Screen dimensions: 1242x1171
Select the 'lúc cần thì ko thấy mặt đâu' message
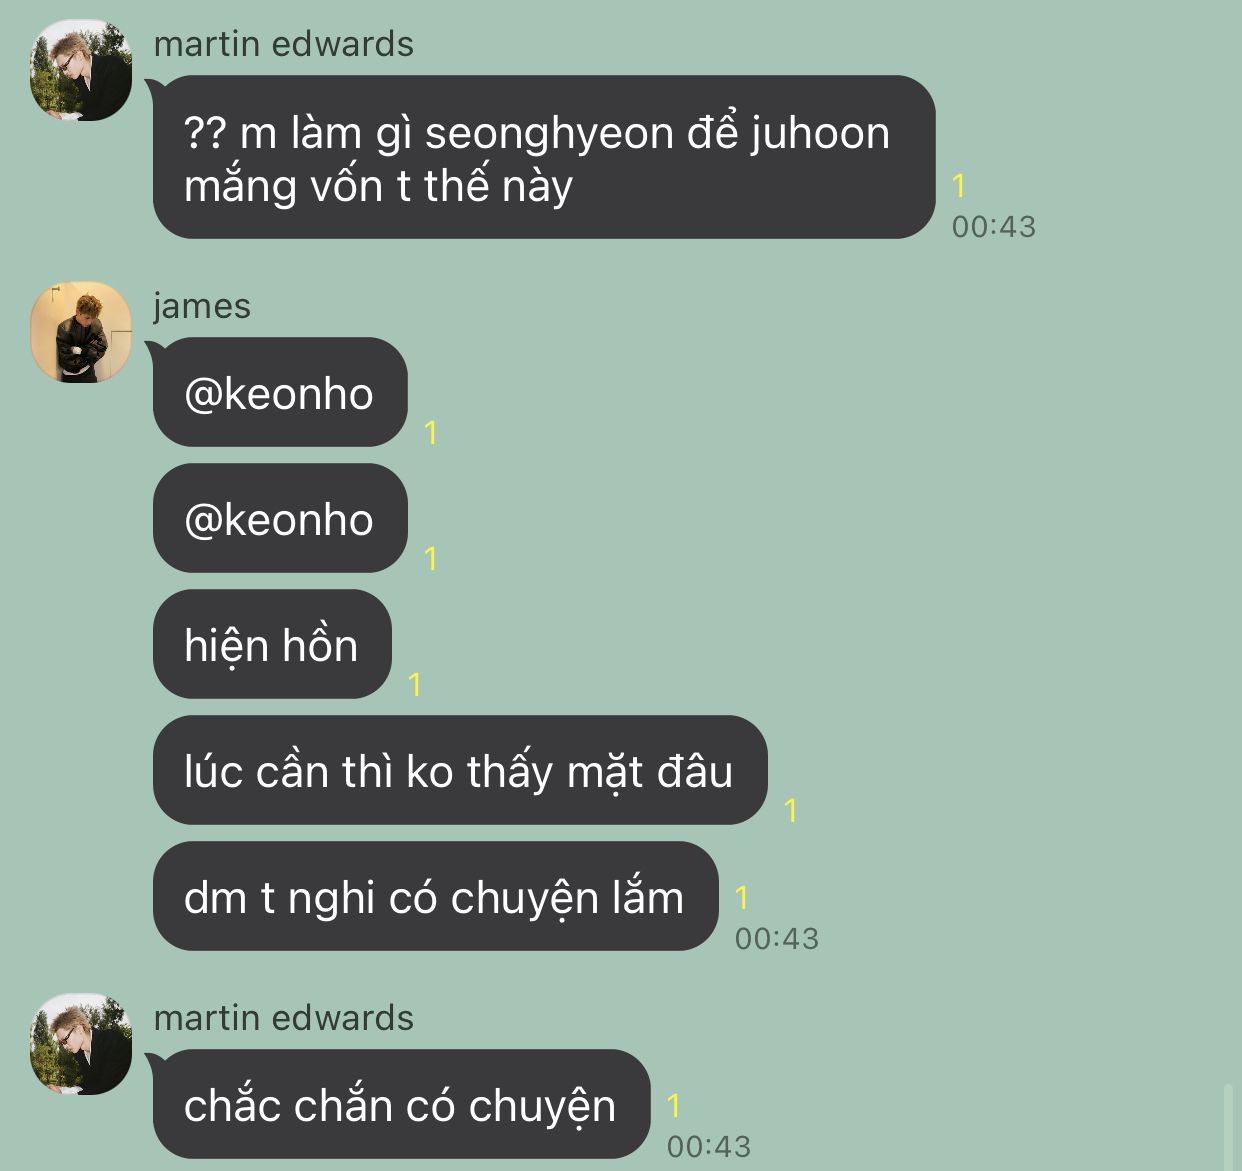point(460,770)
